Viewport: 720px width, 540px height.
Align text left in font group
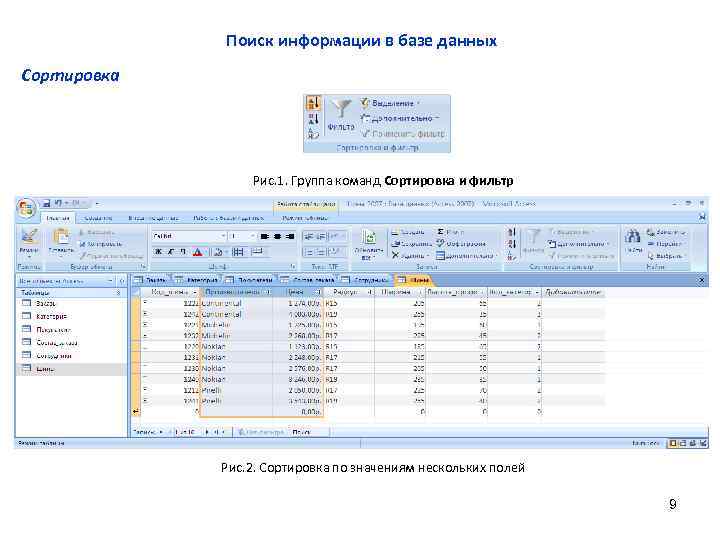265,236
